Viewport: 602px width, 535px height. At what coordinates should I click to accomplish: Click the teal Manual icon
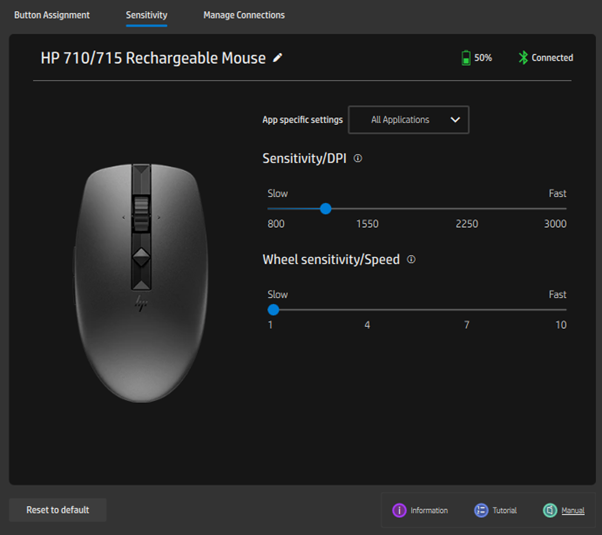coord(550,510)
